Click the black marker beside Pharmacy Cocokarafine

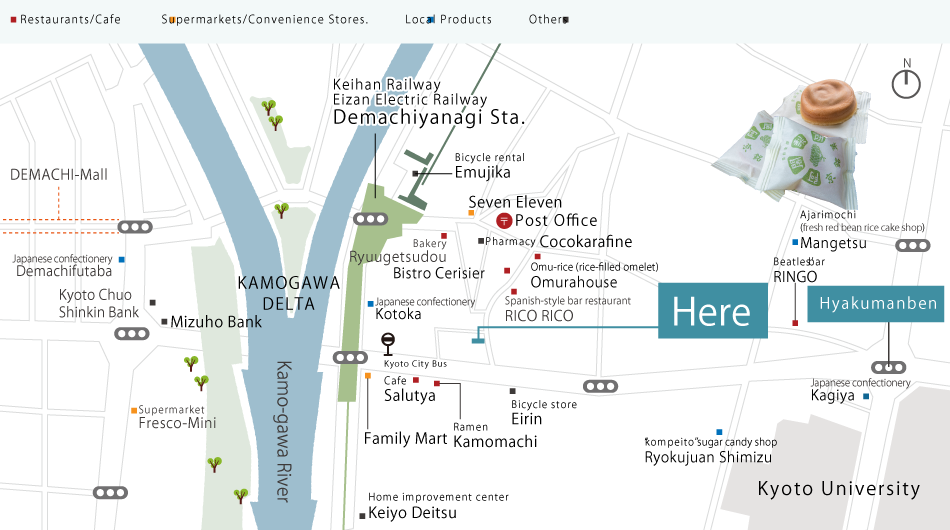481,241
